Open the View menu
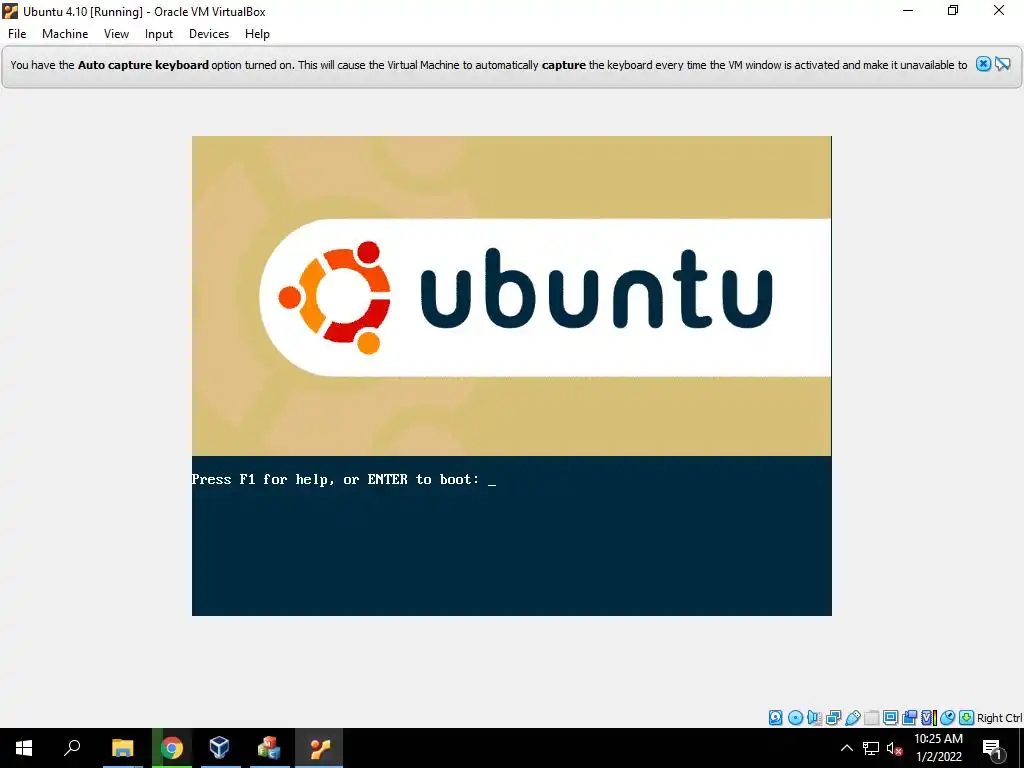This screenshot has height=768, width=1024. pos(116,34)
